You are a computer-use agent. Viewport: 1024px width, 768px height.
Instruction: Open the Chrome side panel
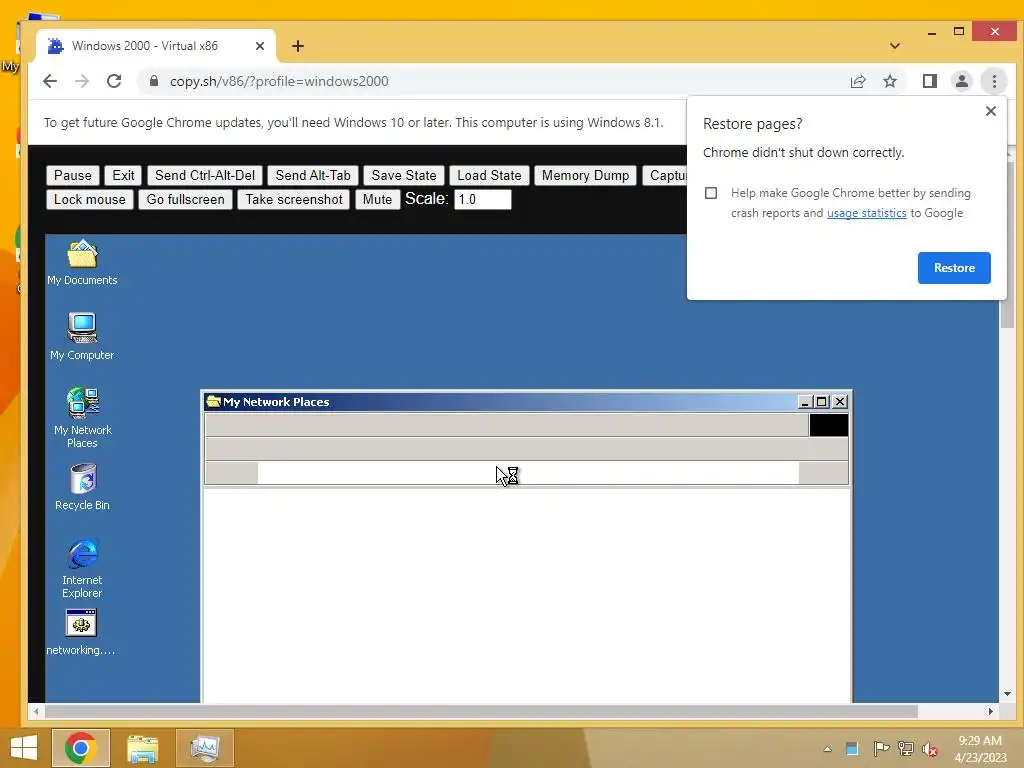[929, 81]
